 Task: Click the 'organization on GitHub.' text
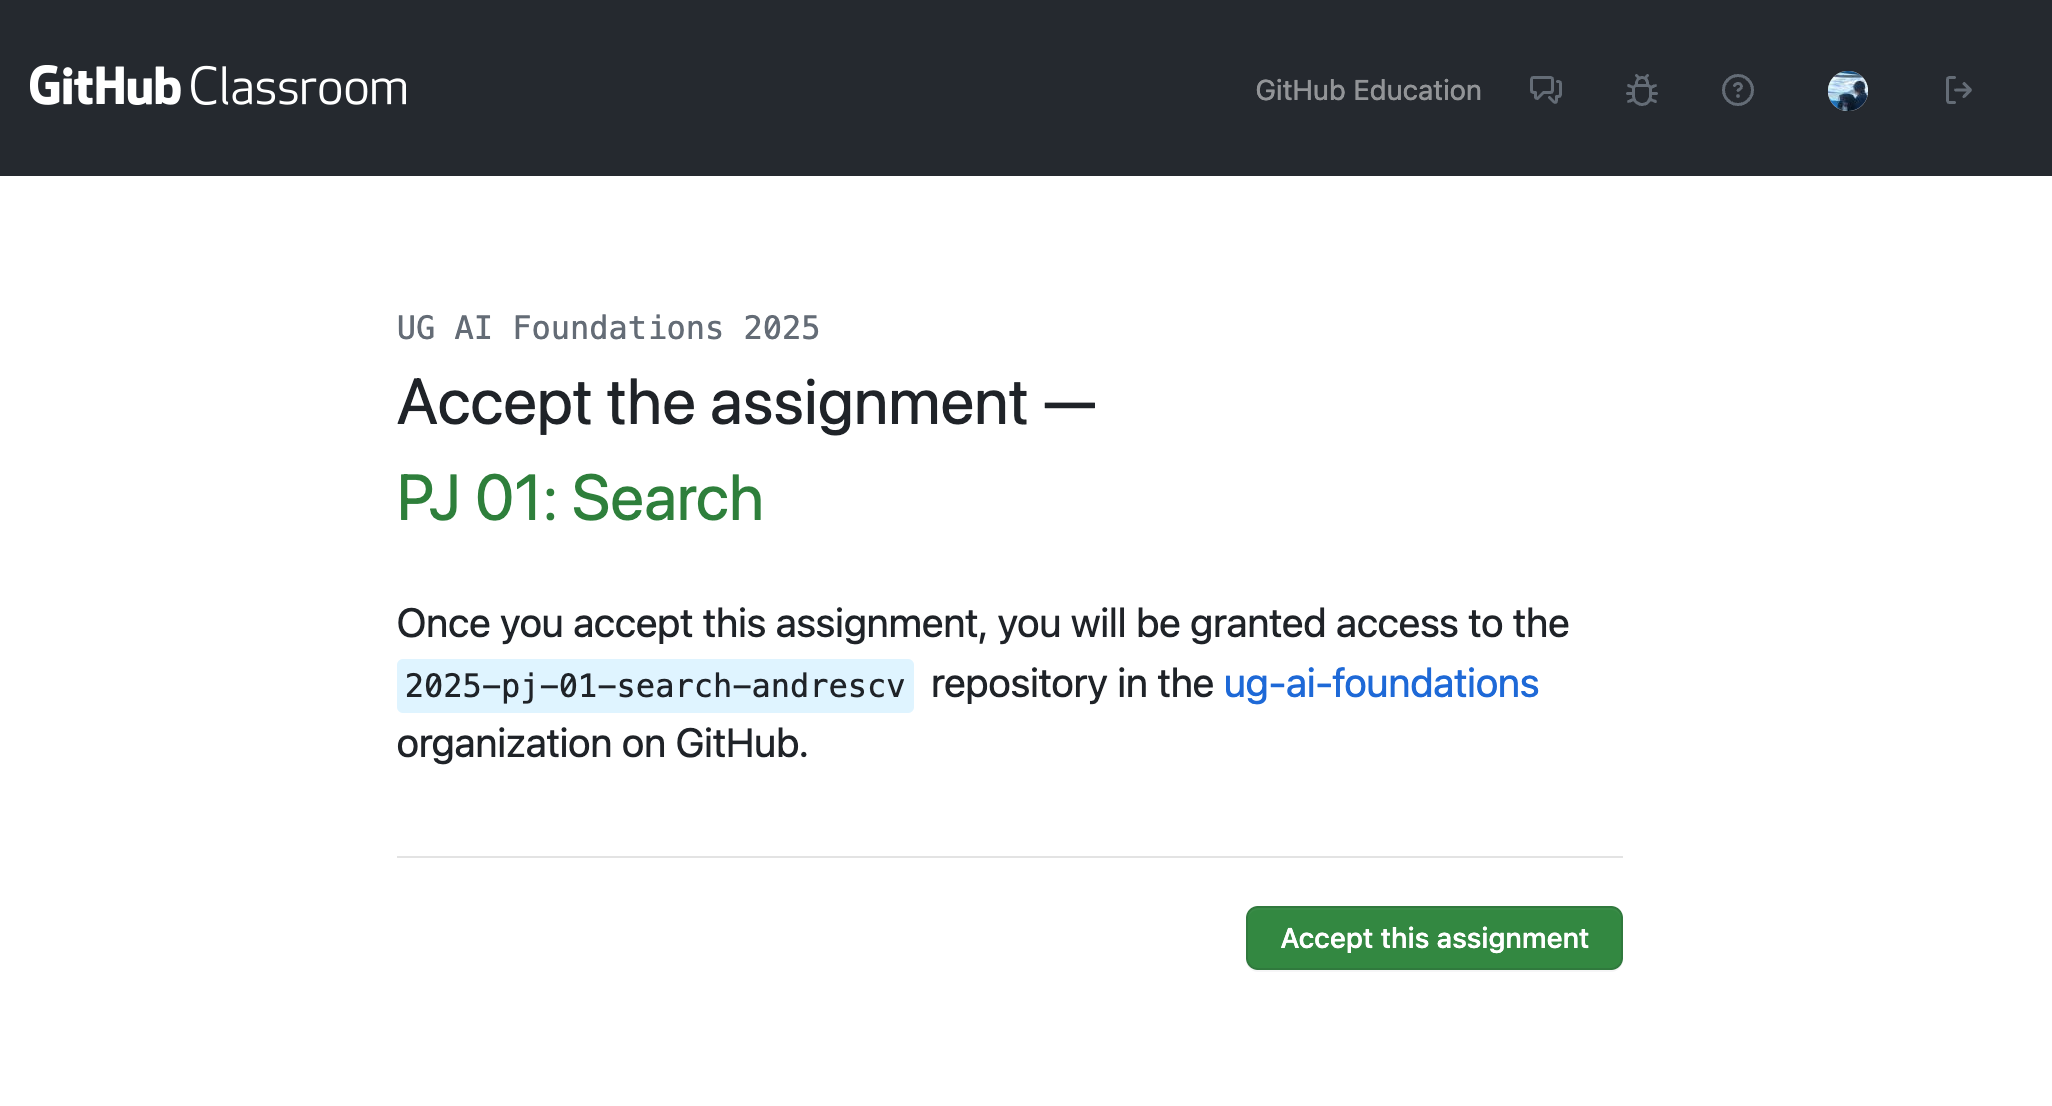(602, 744)
